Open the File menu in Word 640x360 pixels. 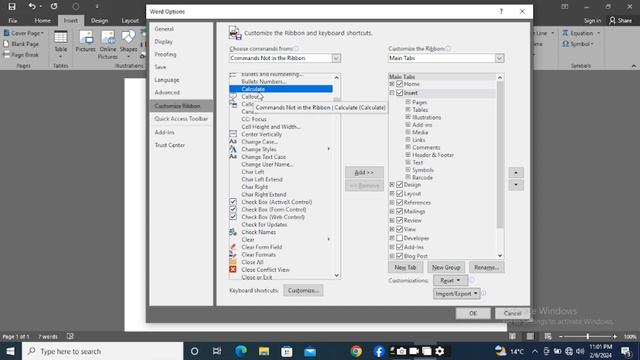click(13, 20)
